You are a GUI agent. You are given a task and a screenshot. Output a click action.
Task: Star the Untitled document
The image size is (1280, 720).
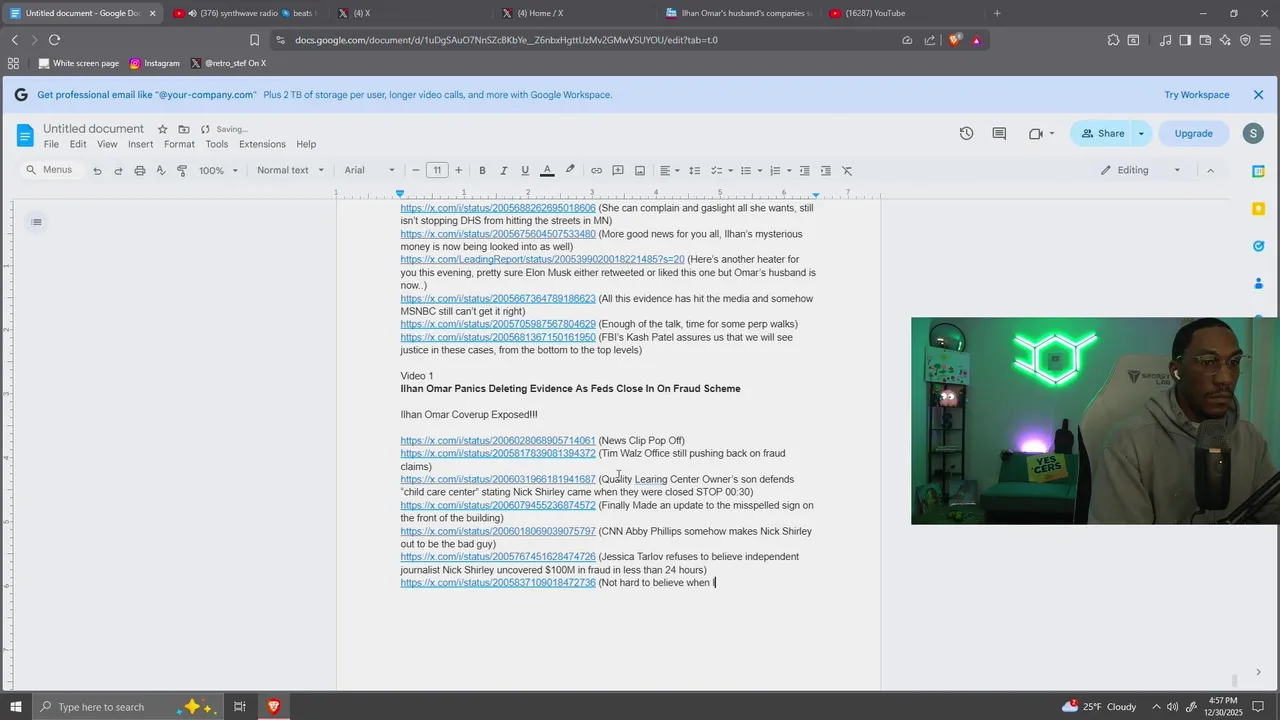click(163, 129)
